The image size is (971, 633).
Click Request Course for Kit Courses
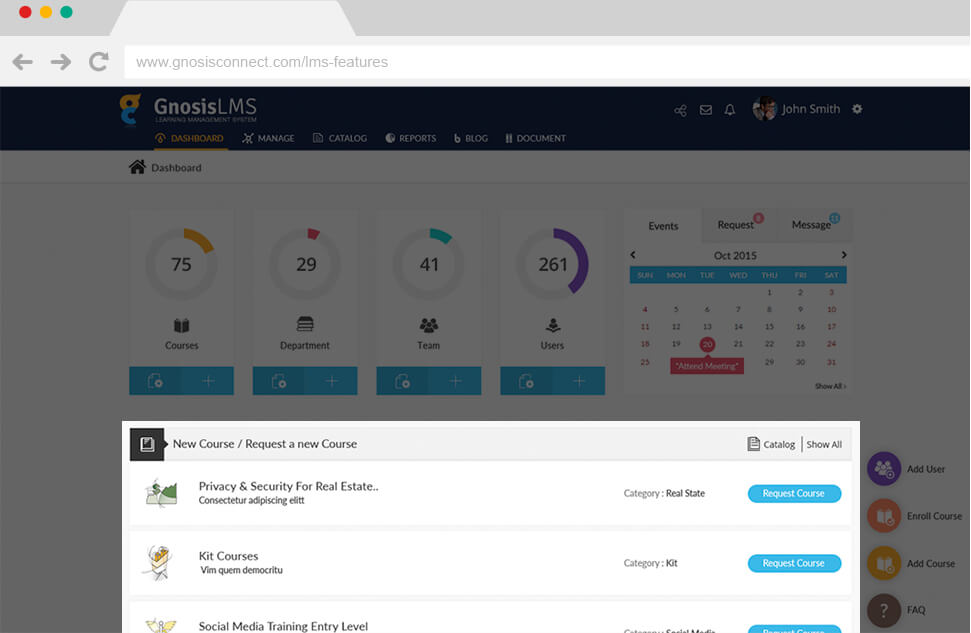tap(794, 563)
